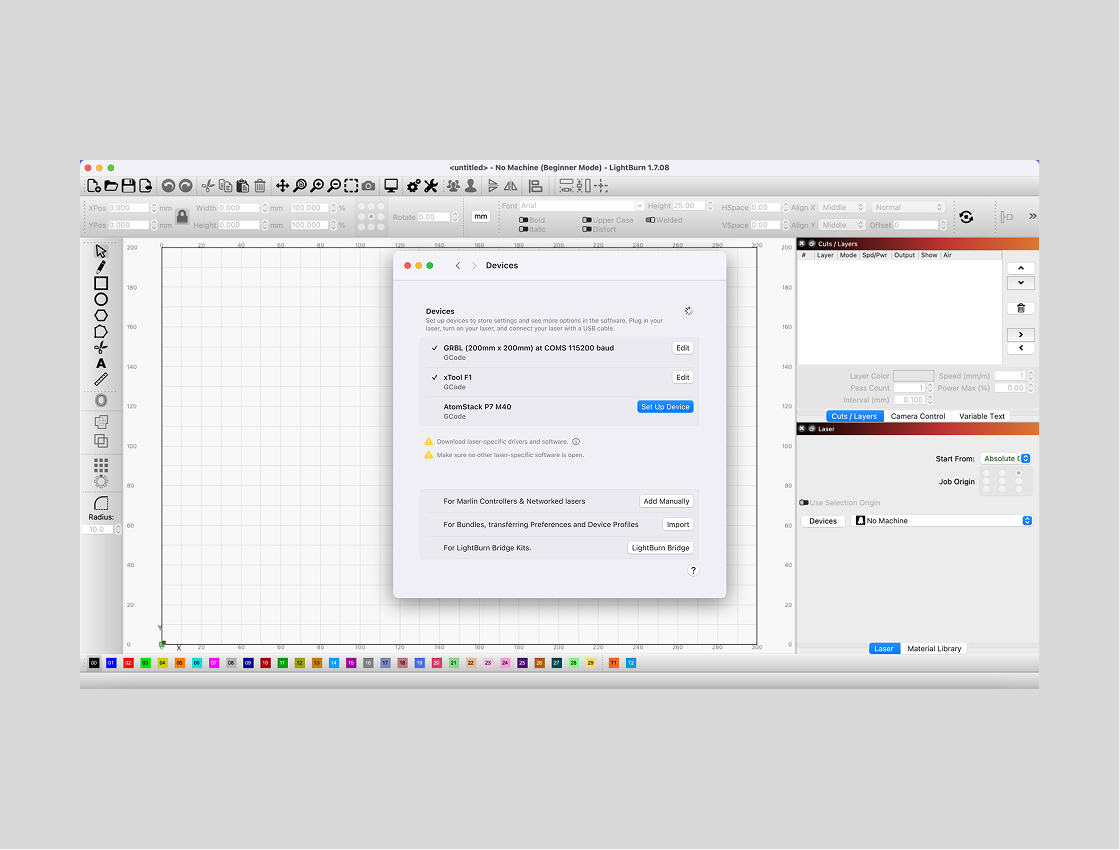
Task: Open the Start From Absolute dropdown
Action: tap(1005, 459)
